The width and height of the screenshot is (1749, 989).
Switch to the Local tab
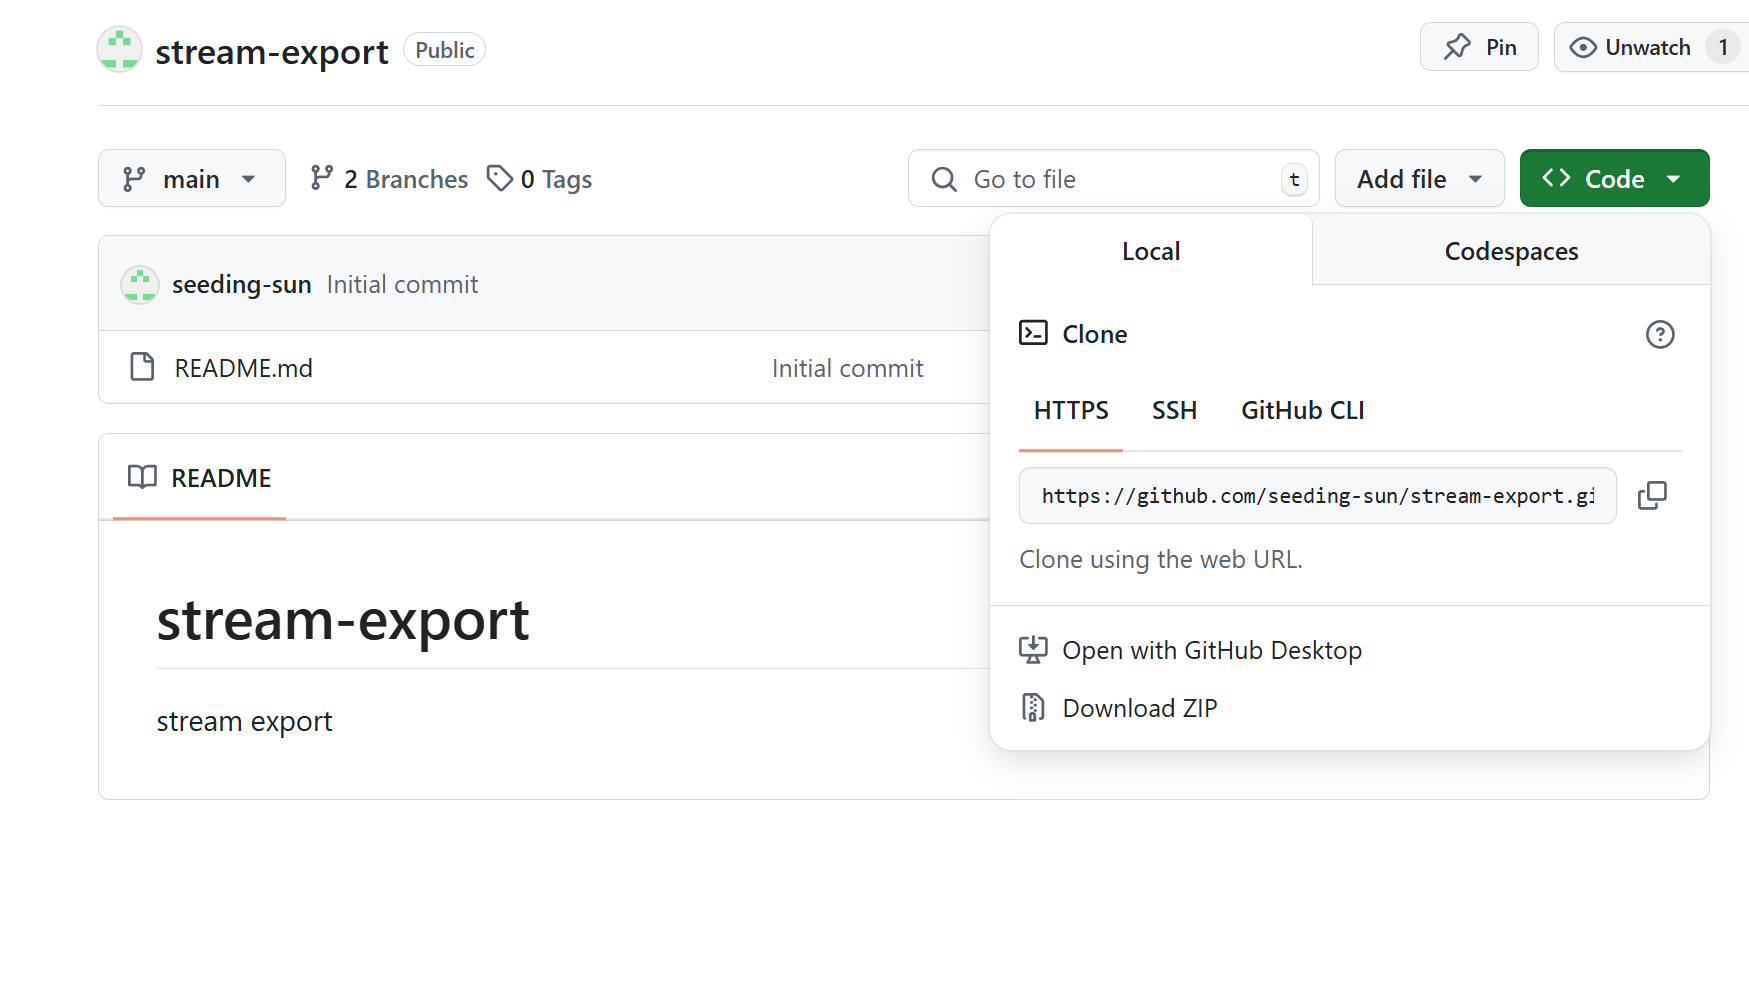tap(1151, 251)
